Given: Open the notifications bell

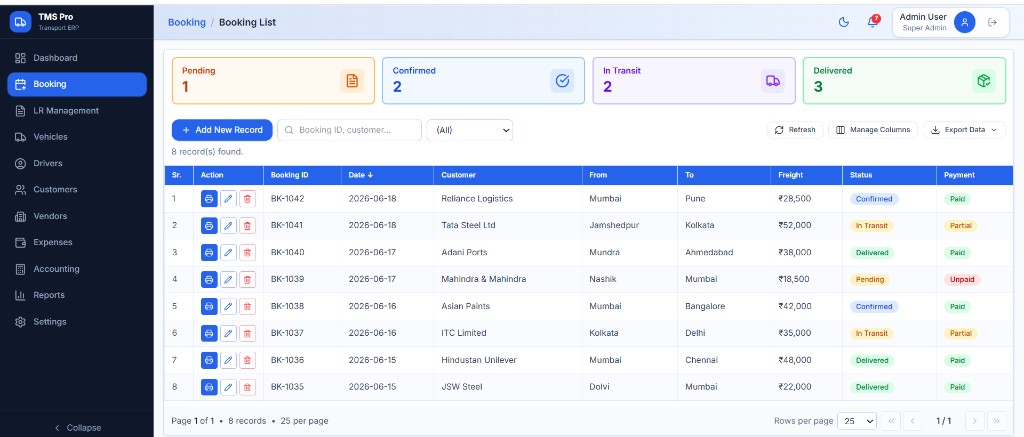Looking at the screenshot, I should pyautogui.click(x=872, y=22).
